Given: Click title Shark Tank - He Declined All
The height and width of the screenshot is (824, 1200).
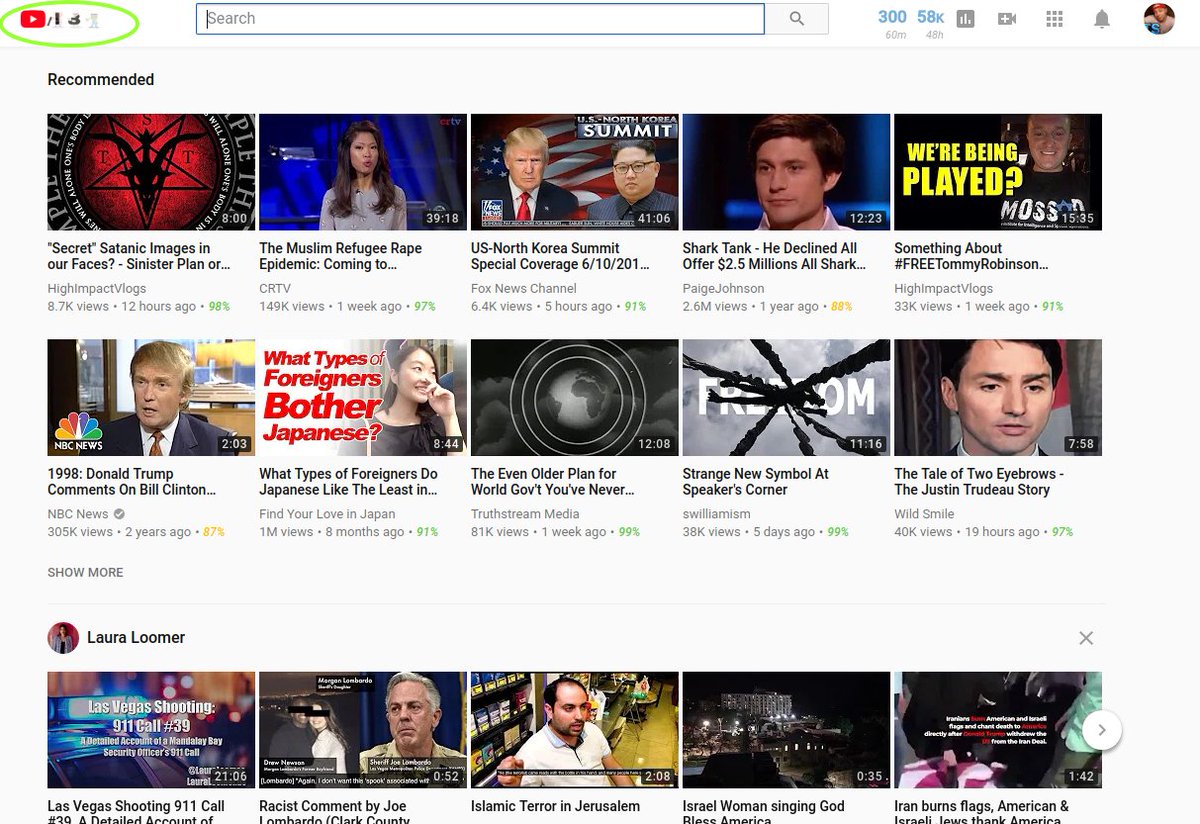Looking at the screenshot, I should pos(774,256).
